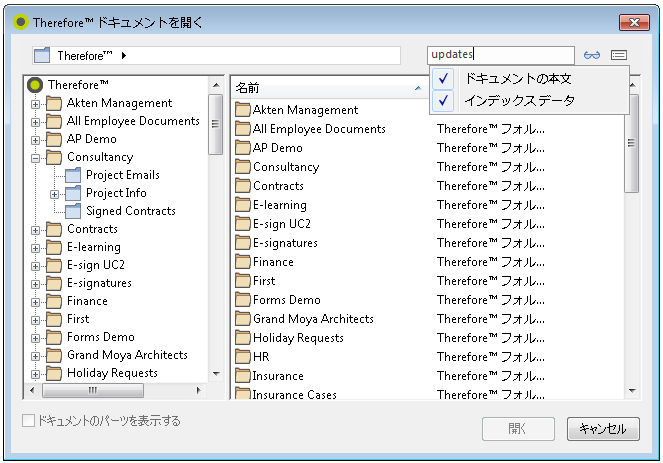Image resolution: width=663 pixels, height=463 pixels.
Task: Click breadcrumb arrow after Therefore™
Action: pyautogui.click(x=123, y=55)
